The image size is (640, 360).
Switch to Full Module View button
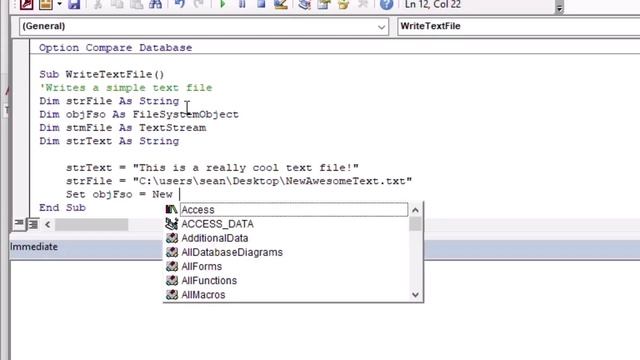[33, 224]
